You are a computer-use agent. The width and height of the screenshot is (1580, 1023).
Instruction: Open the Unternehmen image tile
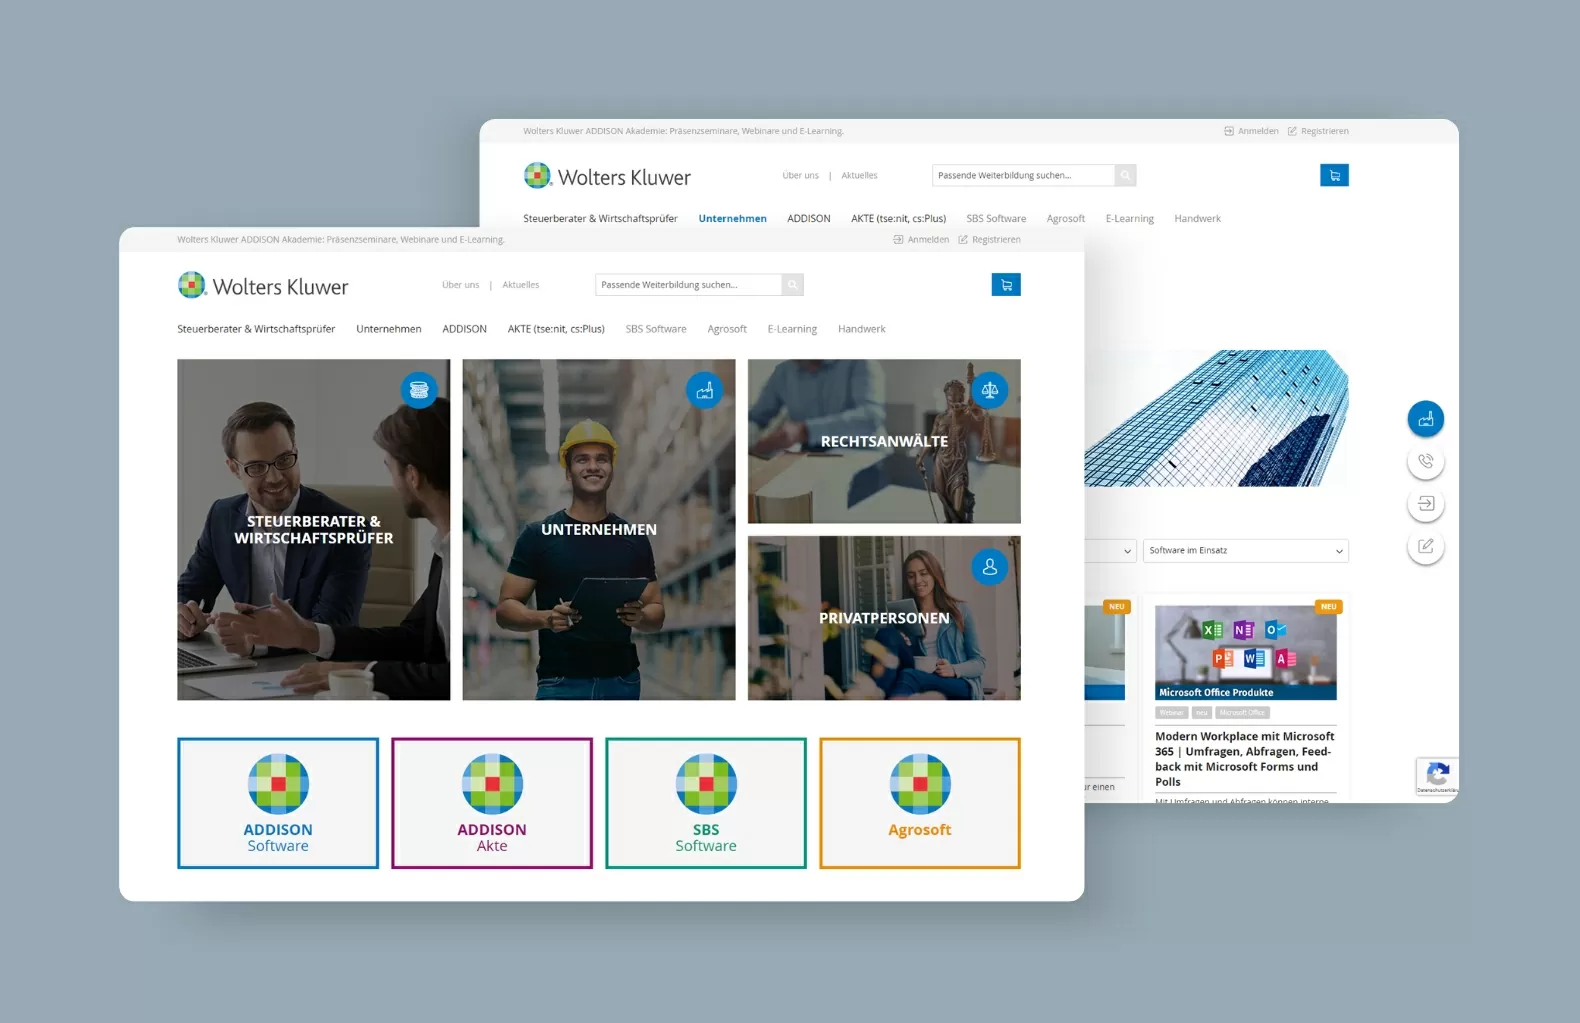[x=599, y=530]
